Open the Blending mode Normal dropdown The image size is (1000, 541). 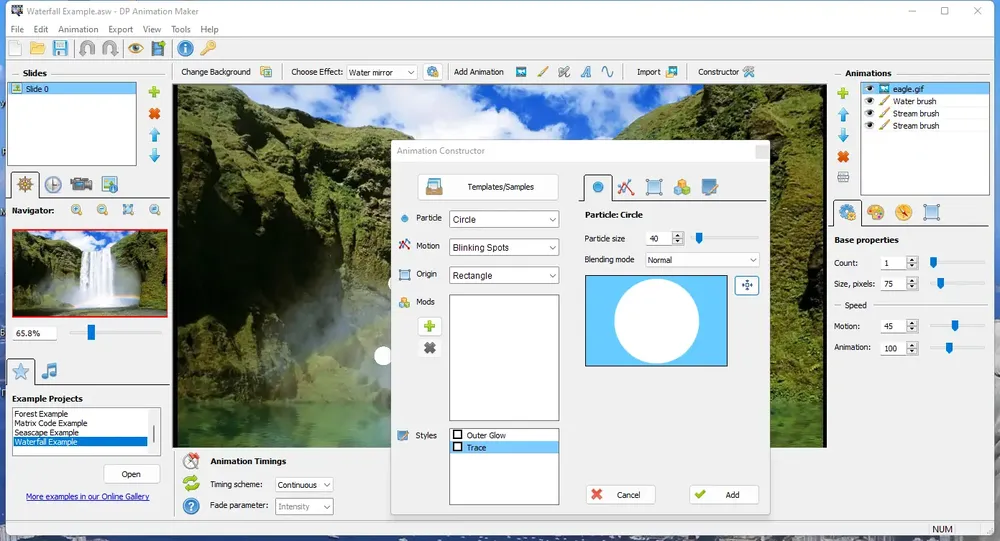[x=702, y=260]
